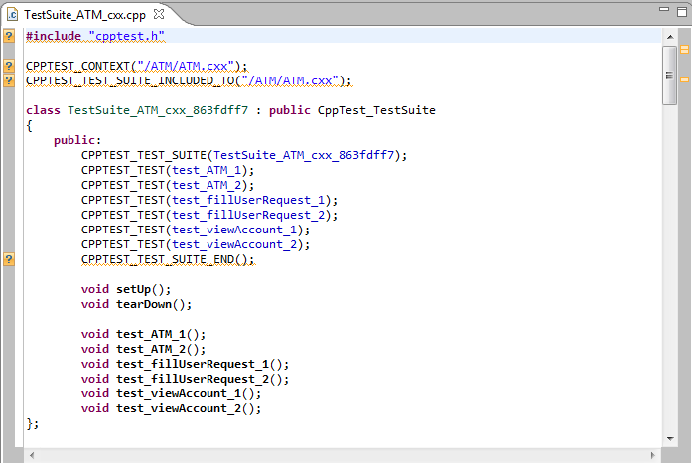The height and width of the screenshot is (463, 692).
Task: Click the lower overview ruler warning annotation
Action: [684, 80]
